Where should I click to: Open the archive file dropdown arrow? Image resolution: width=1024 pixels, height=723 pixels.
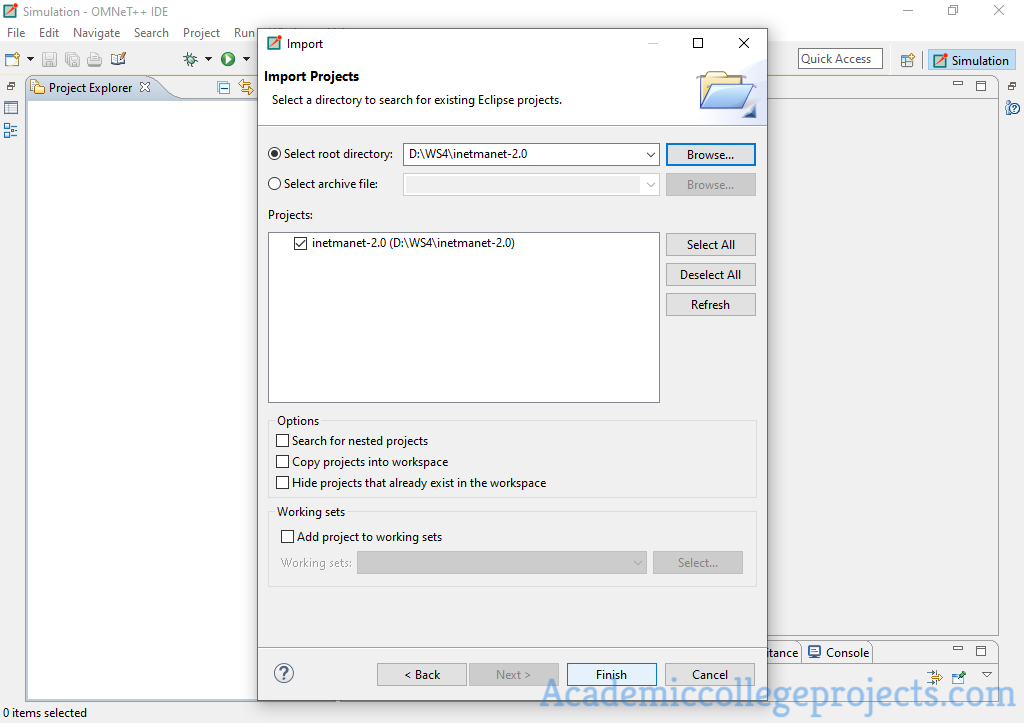click(650, 185)
